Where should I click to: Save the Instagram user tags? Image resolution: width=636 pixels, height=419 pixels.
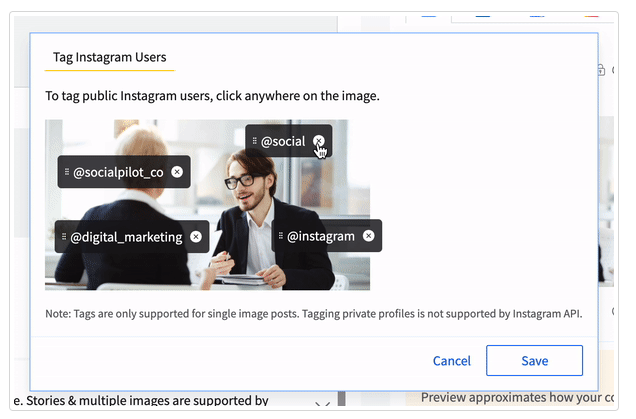coord(534,361)
